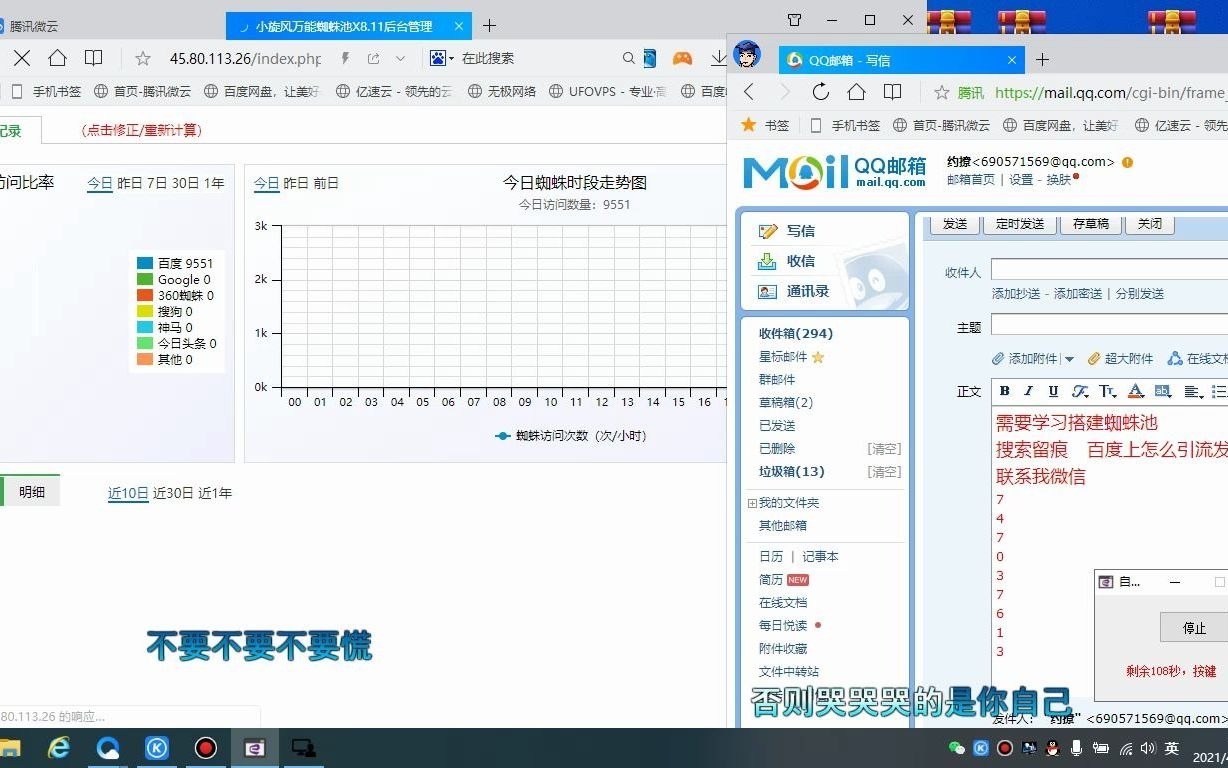The width and height of the screenshot is (1228, 768).
Task: Expand the font size dropdown in the editor
Action: (1108, 391)
